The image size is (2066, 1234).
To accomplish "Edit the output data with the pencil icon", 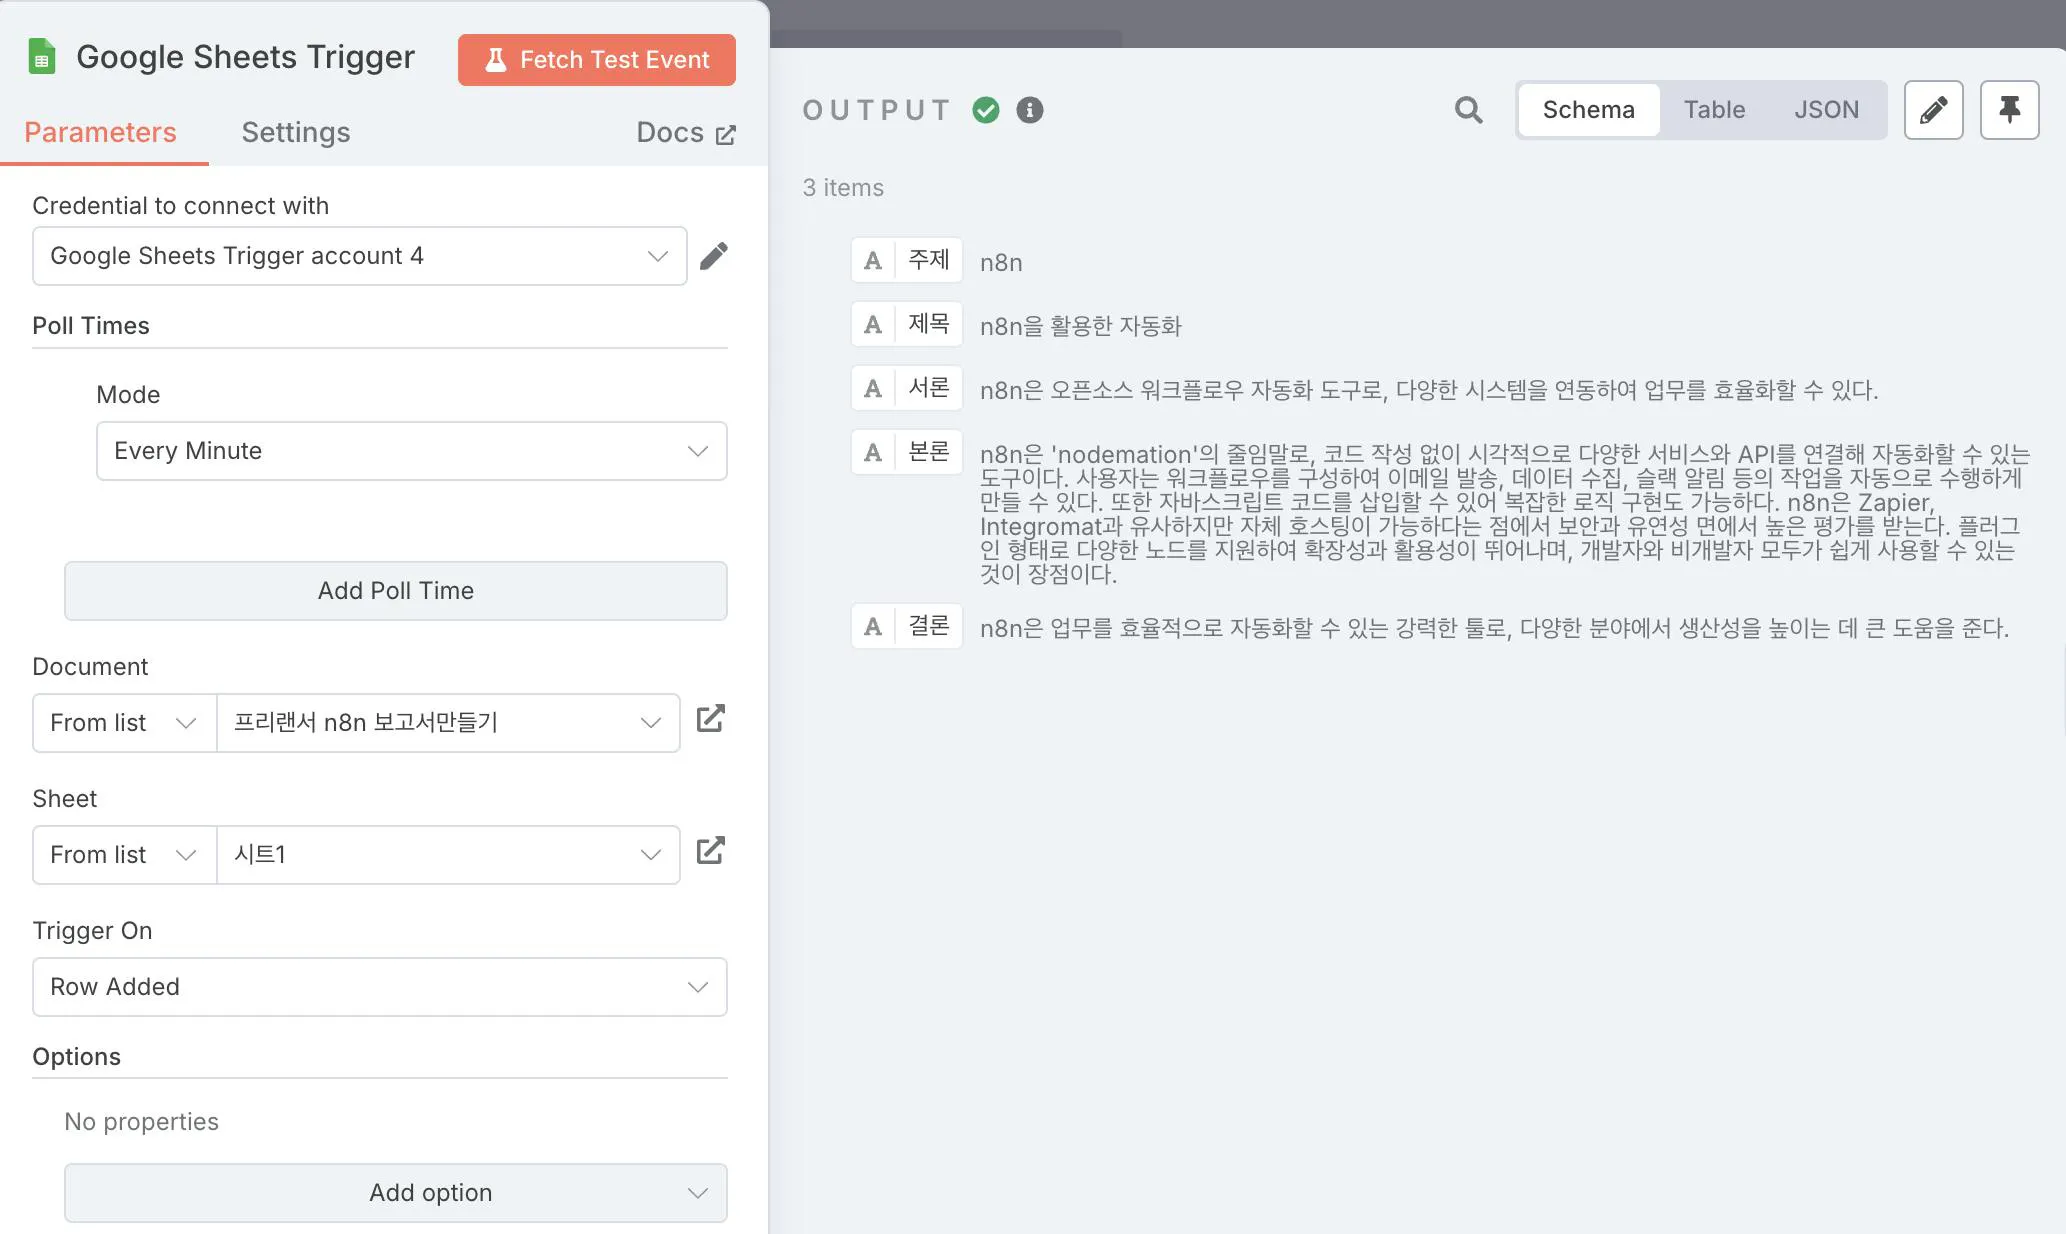I will [x=1933, y=110].
